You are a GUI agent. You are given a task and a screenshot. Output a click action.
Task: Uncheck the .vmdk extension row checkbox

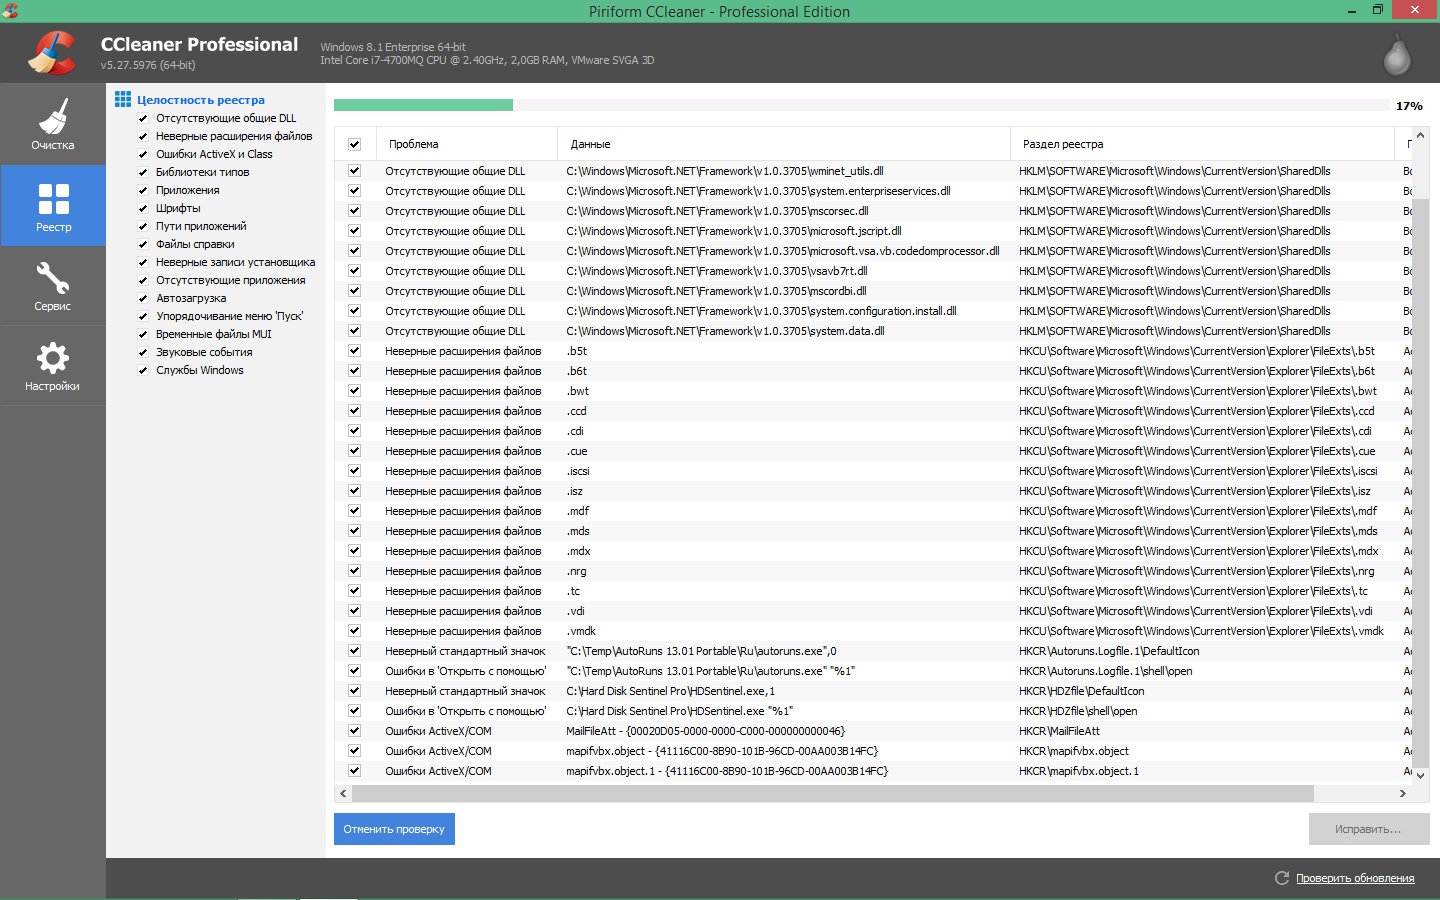(x=354, y=631)
